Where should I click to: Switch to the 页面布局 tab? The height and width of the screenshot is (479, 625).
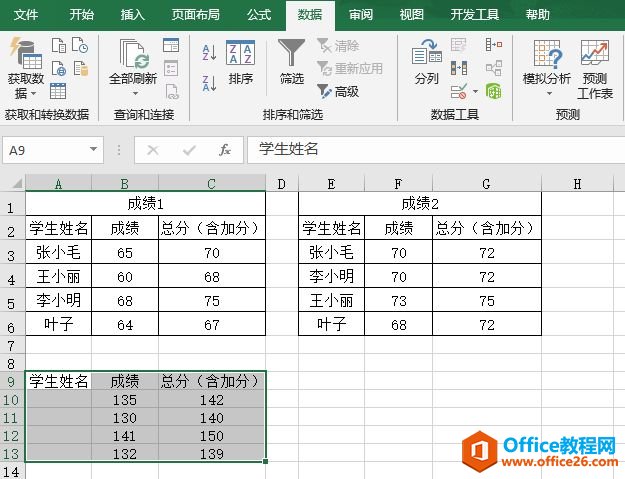pos(195,15)
